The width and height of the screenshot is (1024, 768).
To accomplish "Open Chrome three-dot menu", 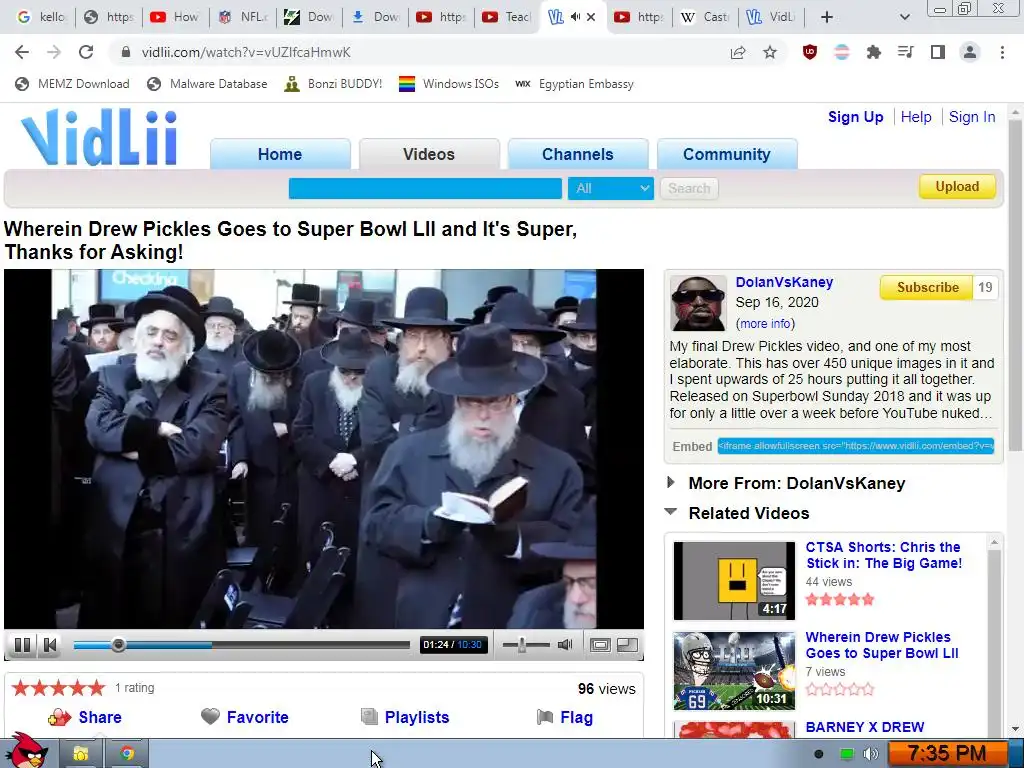I will [x=1002, y=52].
